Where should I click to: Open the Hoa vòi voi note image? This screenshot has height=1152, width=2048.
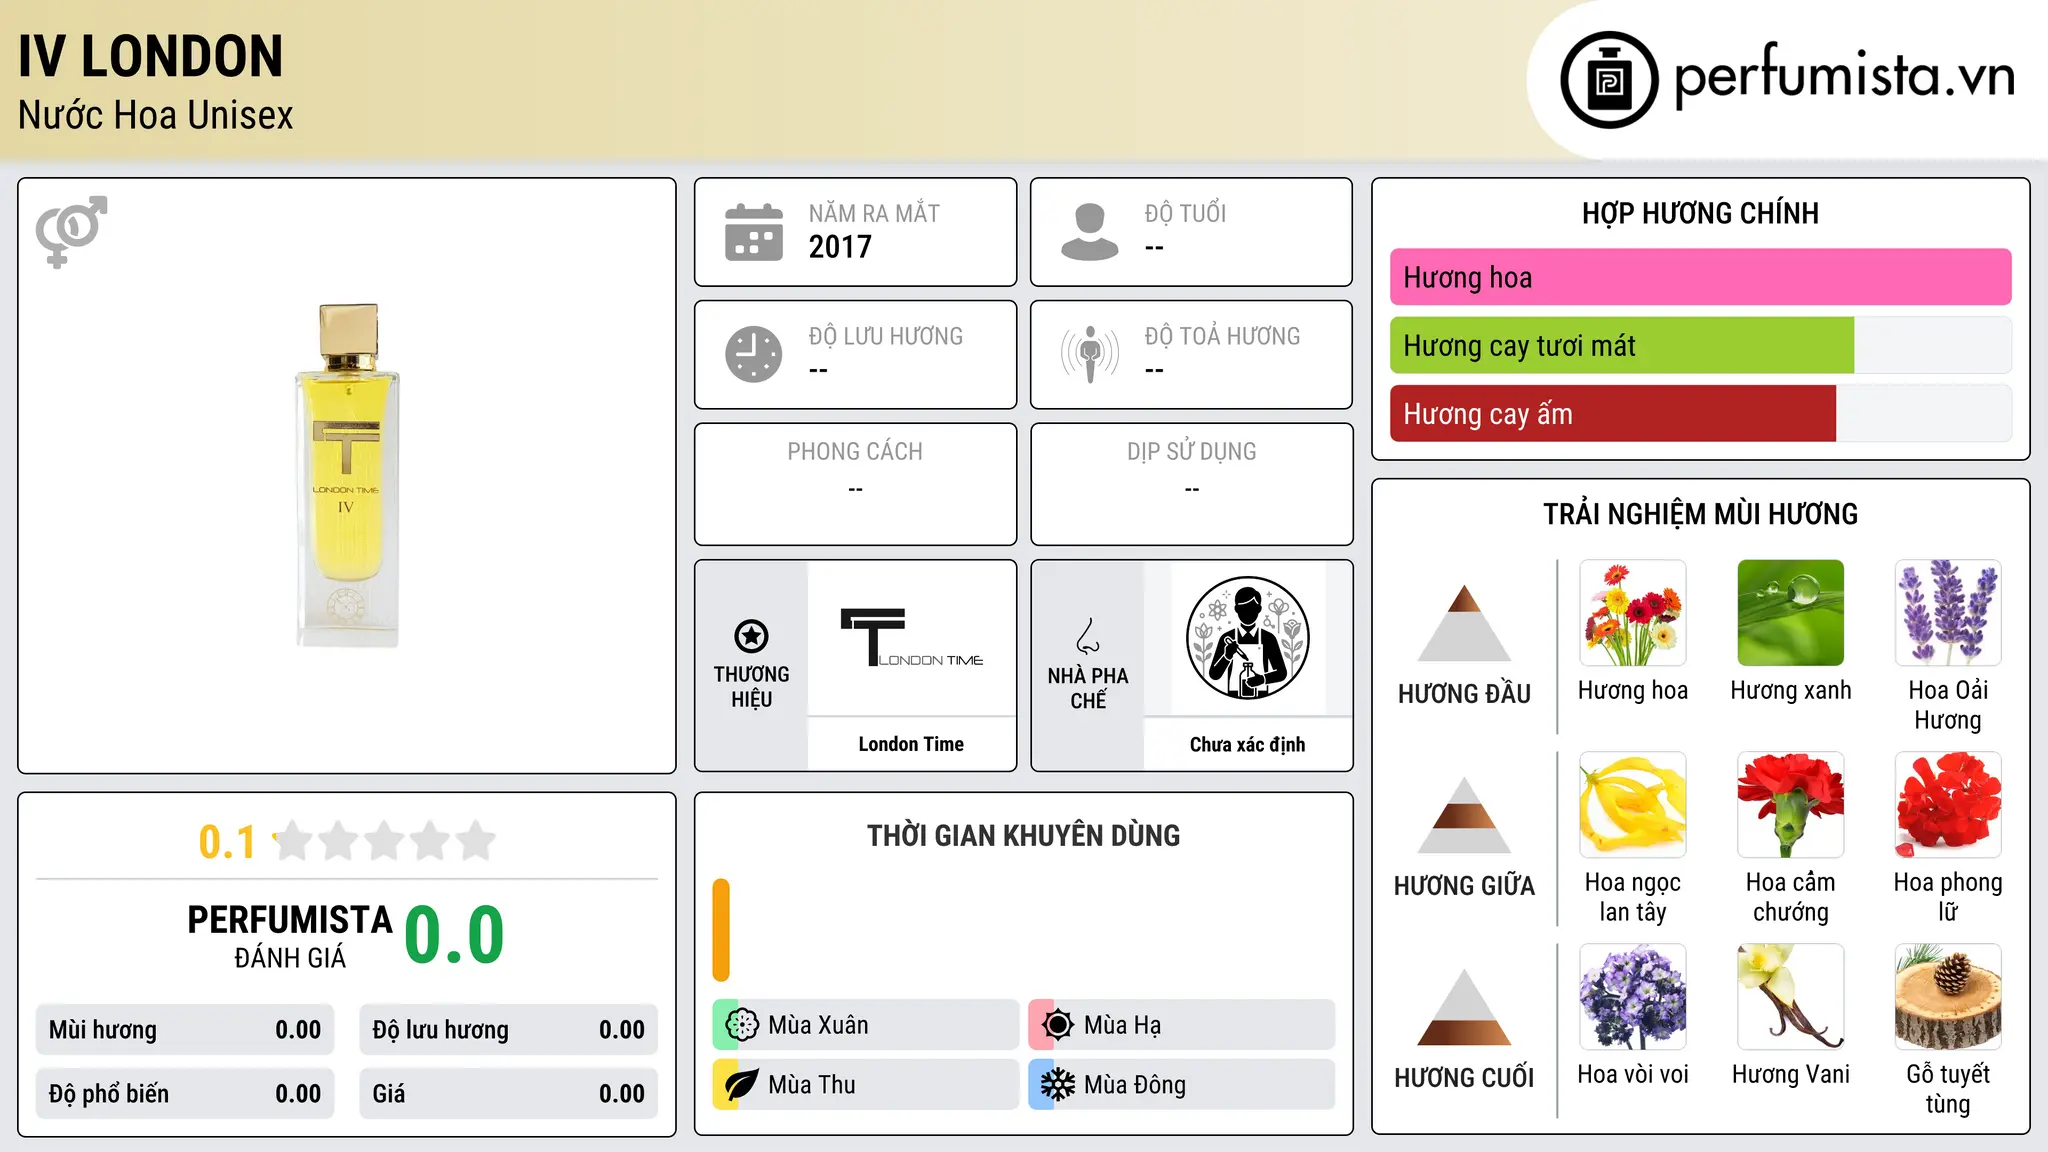click(1633, 997)
